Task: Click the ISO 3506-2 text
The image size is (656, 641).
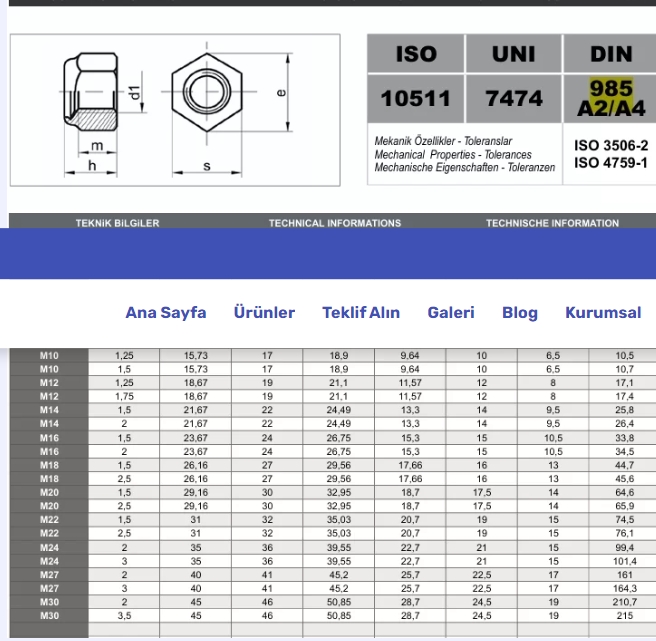Action: [x=611, y=146]
